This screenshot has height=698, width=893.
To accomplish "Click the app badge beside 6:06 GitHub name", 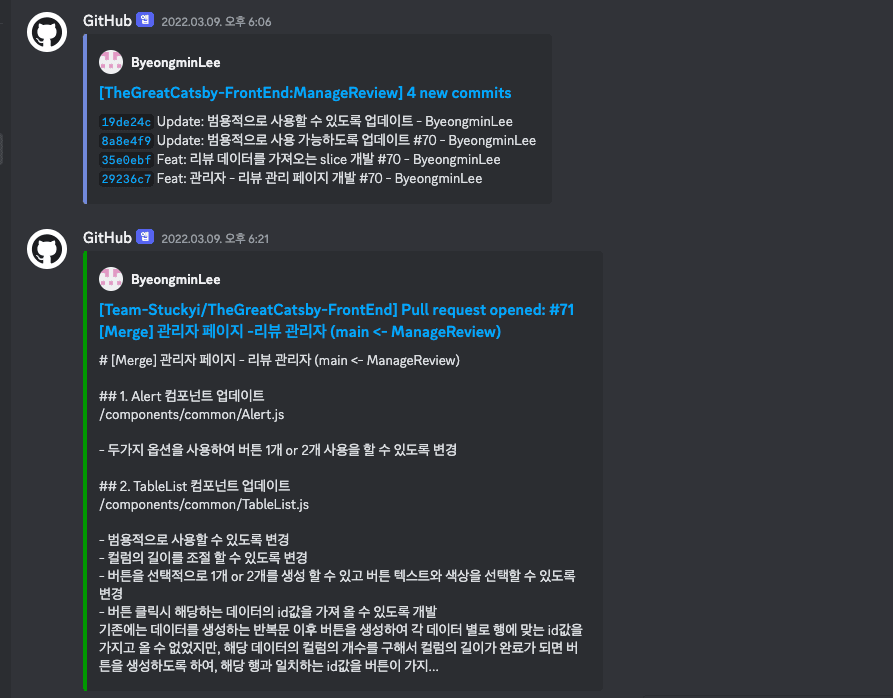I will (x=145, y=20).
